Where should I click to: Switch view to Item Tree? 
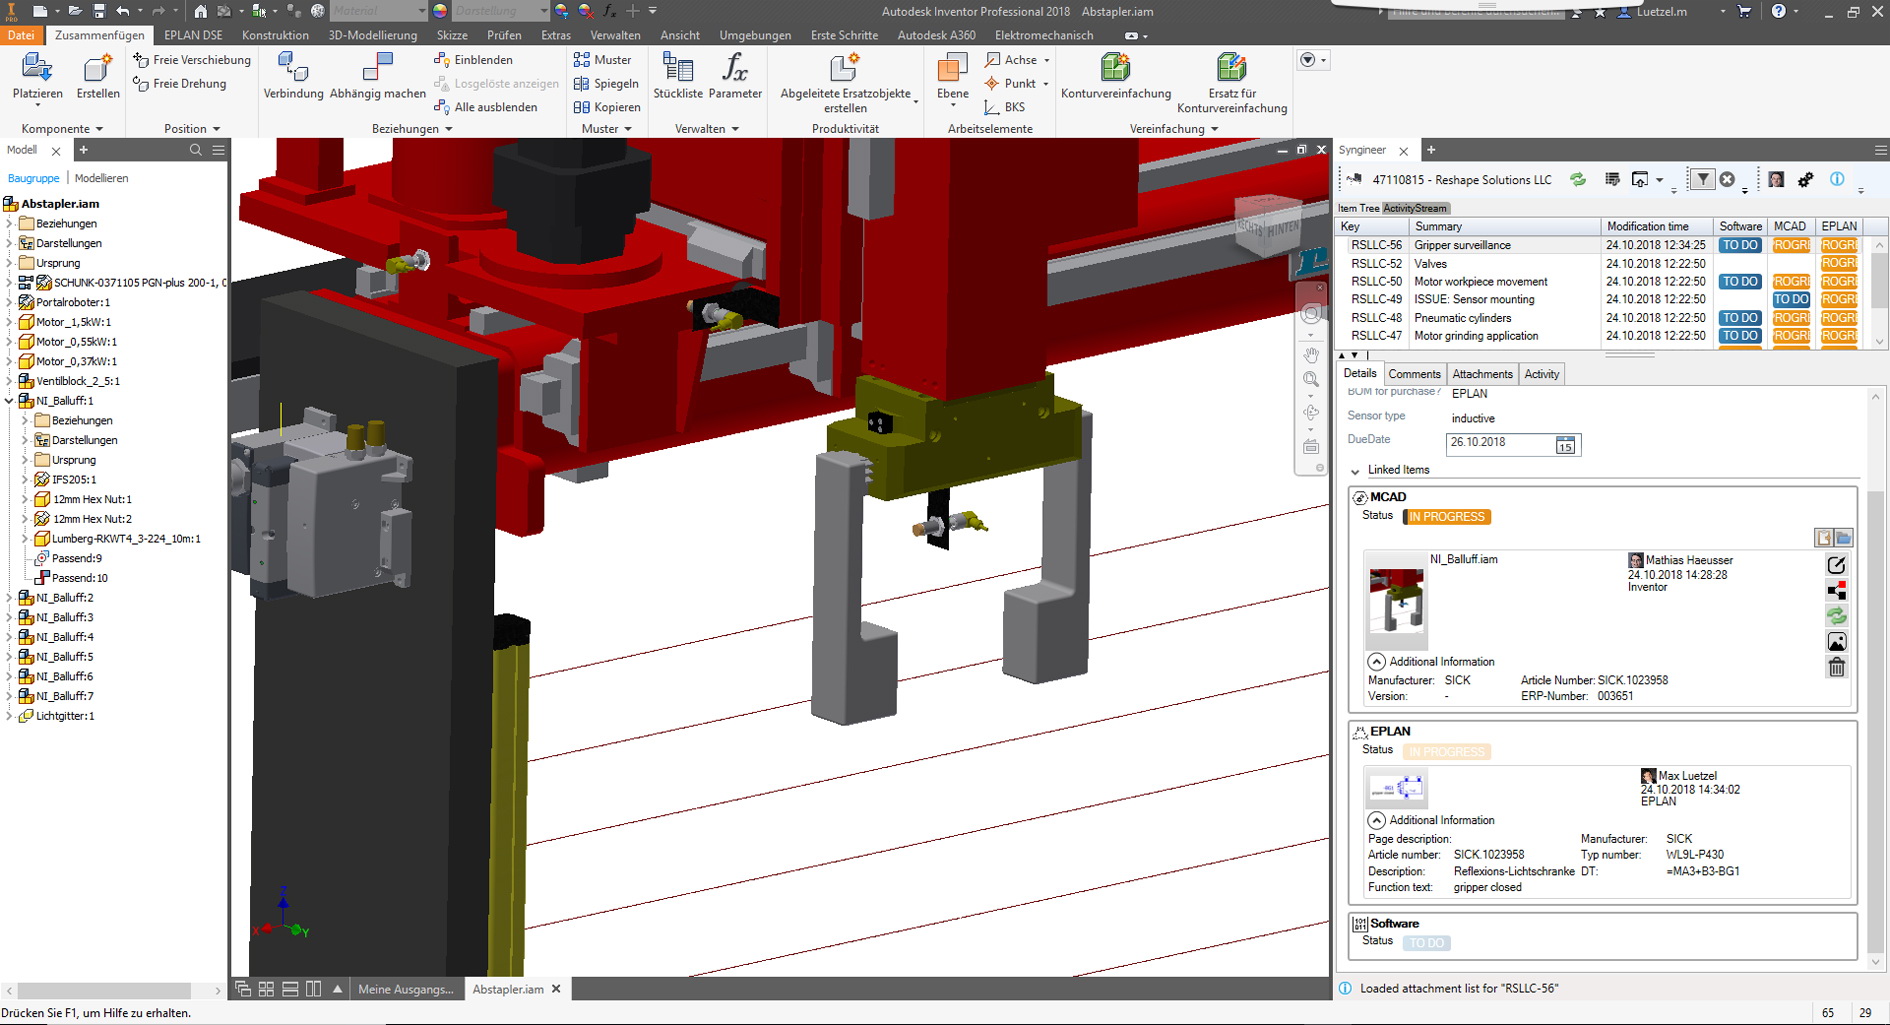click(1359, 208)
